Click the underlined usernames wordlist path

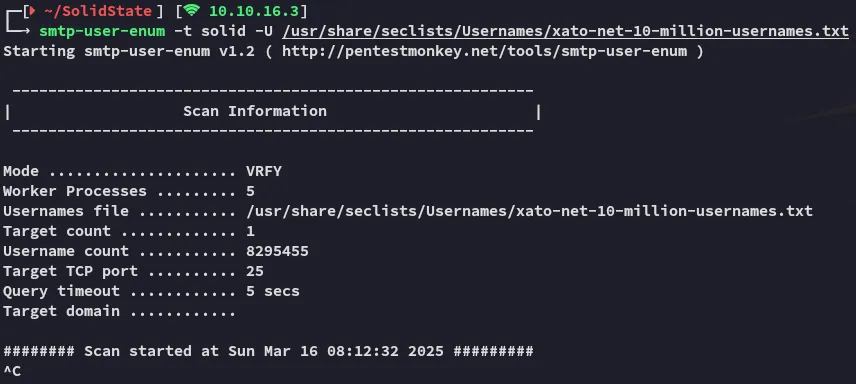[x=566, y=31]
